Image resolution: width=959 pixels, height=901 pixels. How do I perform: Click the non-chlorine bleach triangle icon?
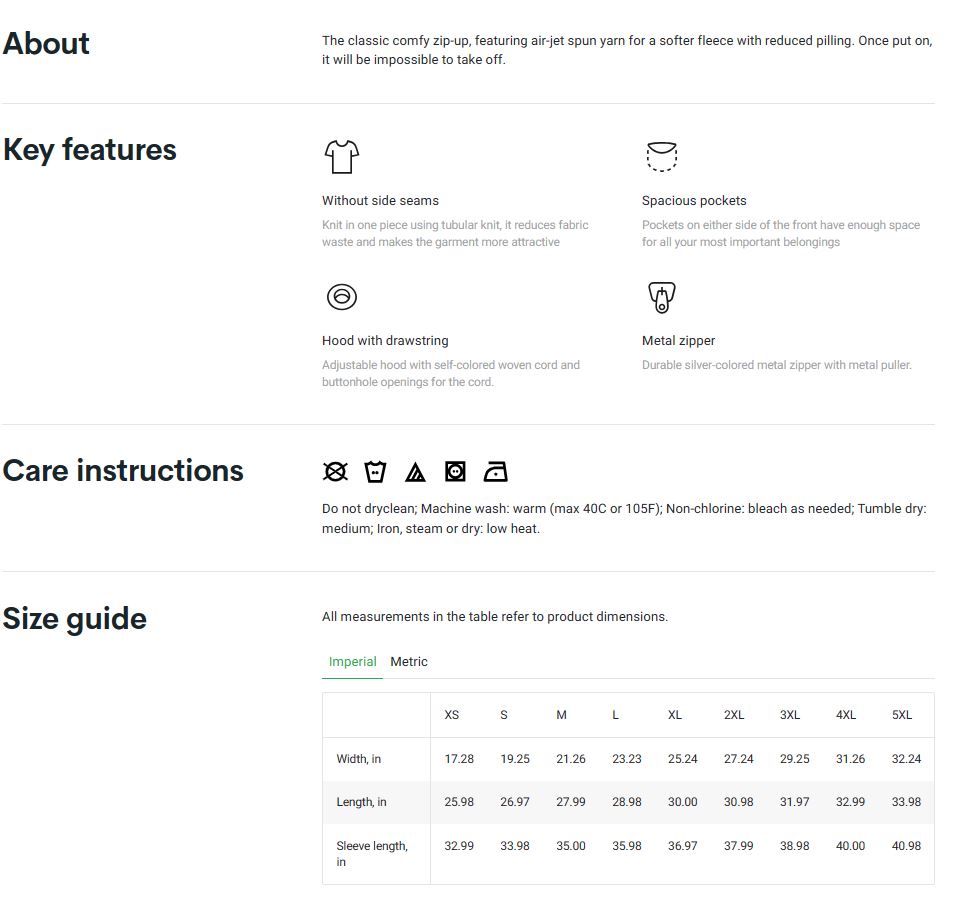coord(415,472)
